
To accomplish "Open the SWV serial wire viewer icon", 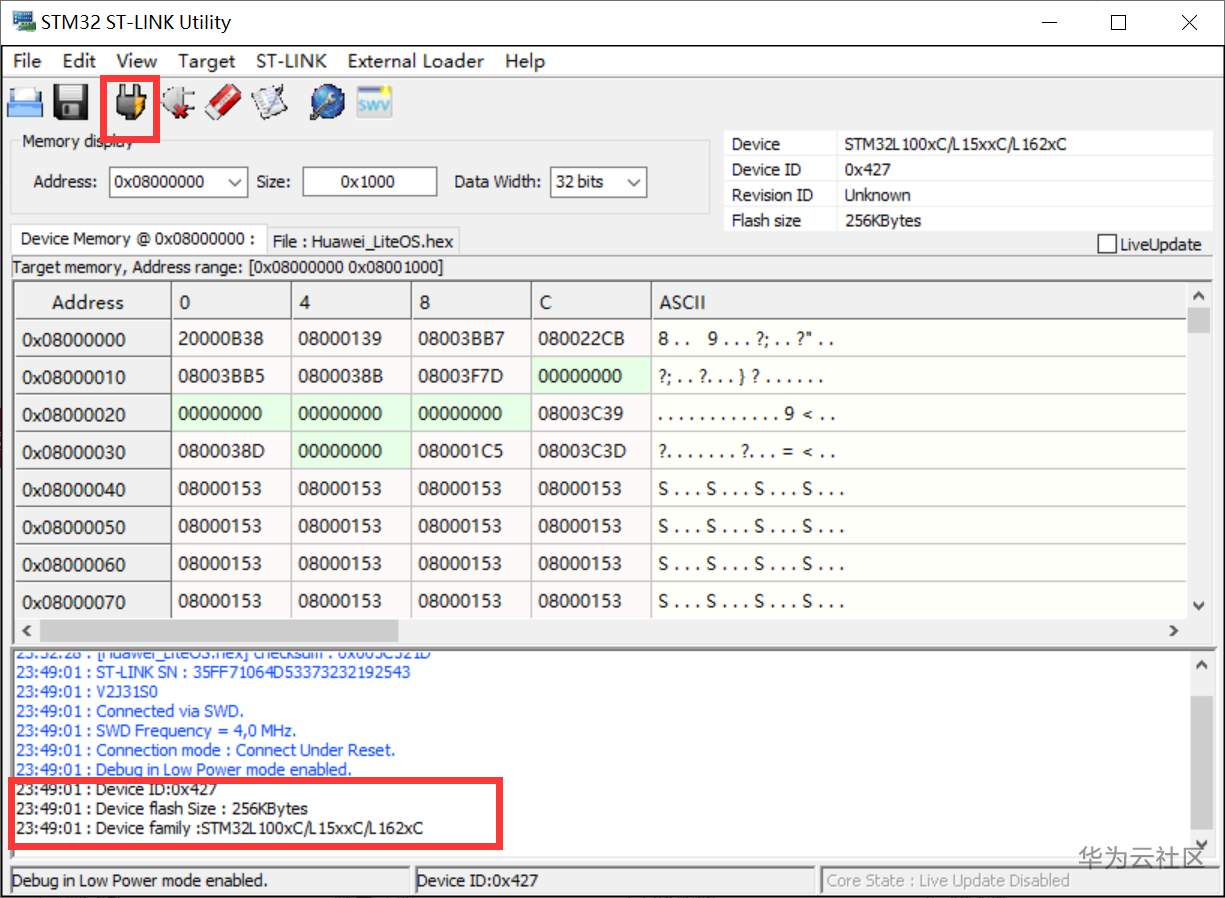I will 375,102.
